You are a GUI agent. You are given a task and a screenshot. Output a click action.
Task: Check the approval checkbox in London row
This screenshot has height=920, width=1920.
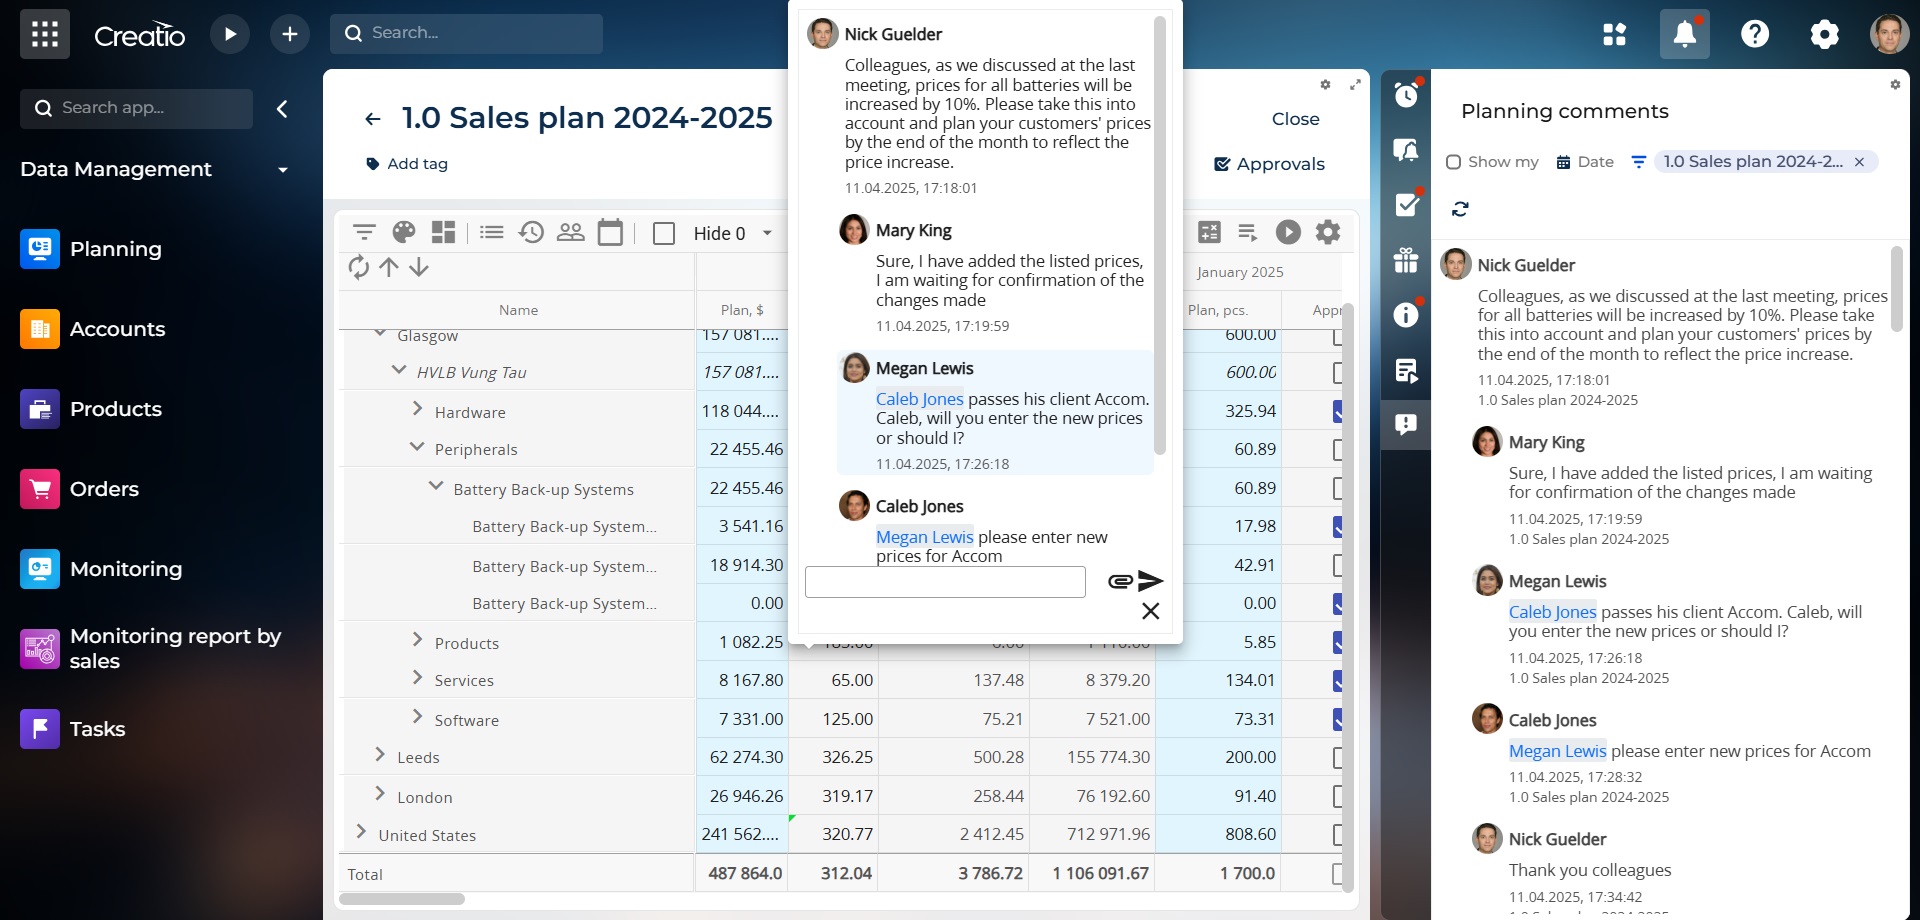click(1337, 796)
